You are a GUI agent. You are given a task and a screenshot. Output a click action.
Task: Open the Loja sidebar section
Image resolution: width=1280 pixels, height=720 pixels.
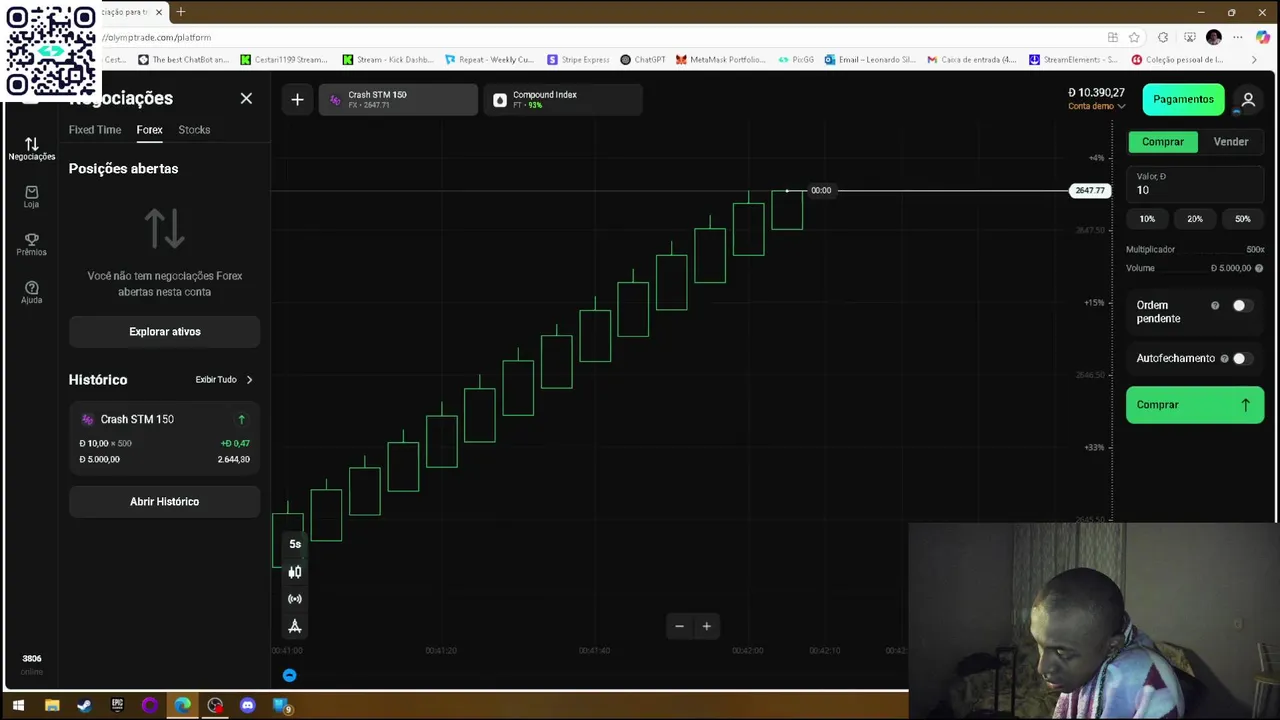point(31,196)
